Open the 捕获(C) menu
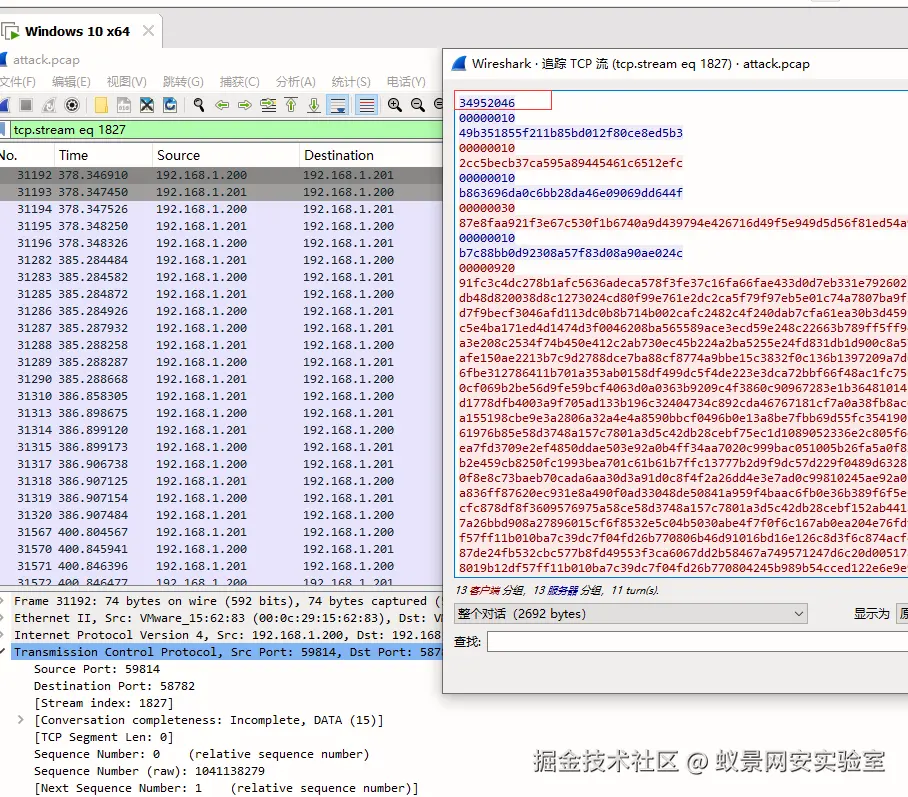The width and height of the screenshot is (908, 797). 239,82
